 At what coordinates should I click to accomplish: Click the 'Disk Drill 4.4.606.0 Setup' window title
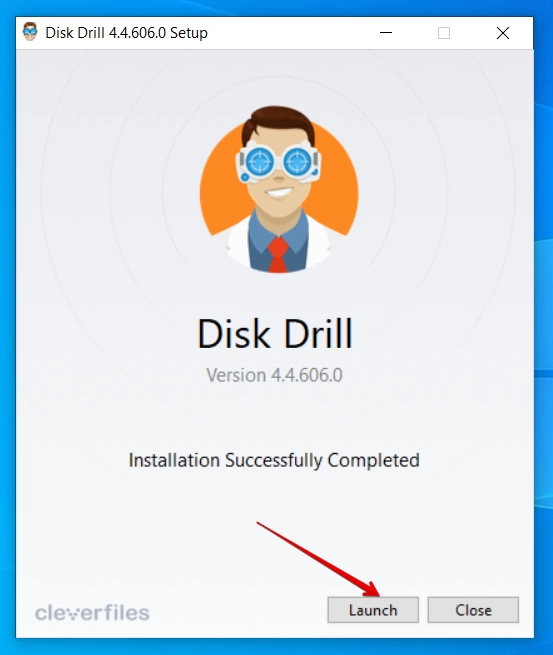click(x=127, y=33)
